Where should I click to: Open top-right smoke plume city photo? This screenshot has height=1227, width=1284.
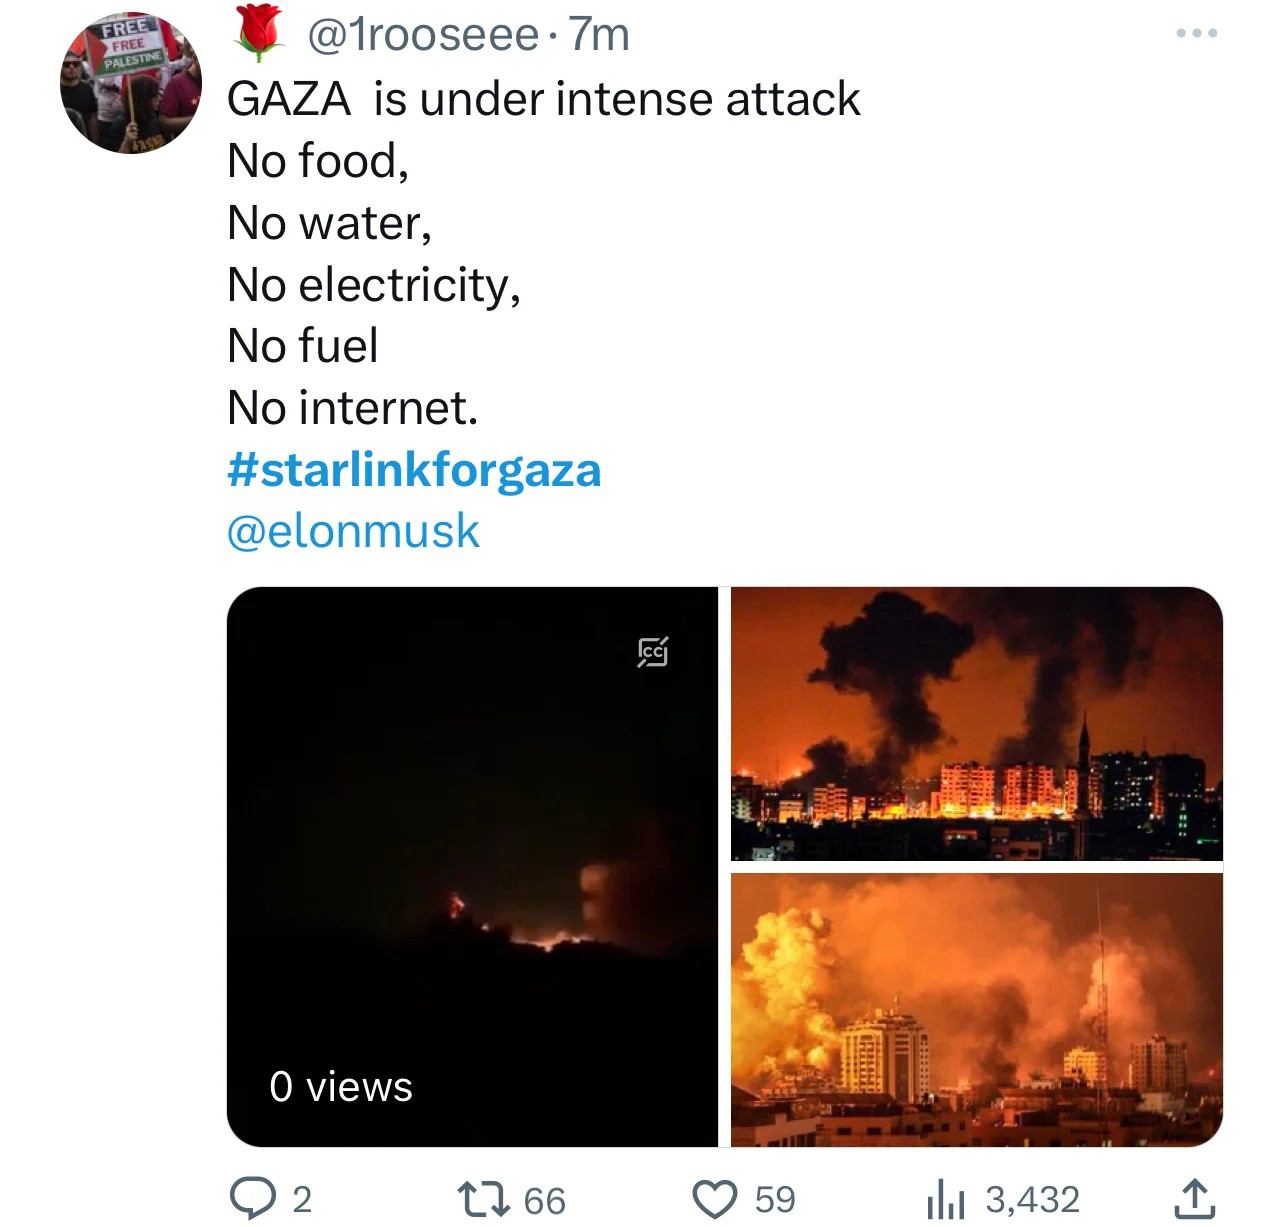[977, 724]
